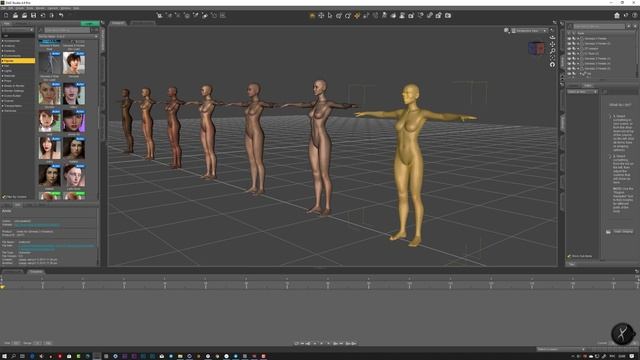Click the Scene pane vertical scrollbar
The image size is (640, 360).
pyautogui.click(x=637, y=55)
